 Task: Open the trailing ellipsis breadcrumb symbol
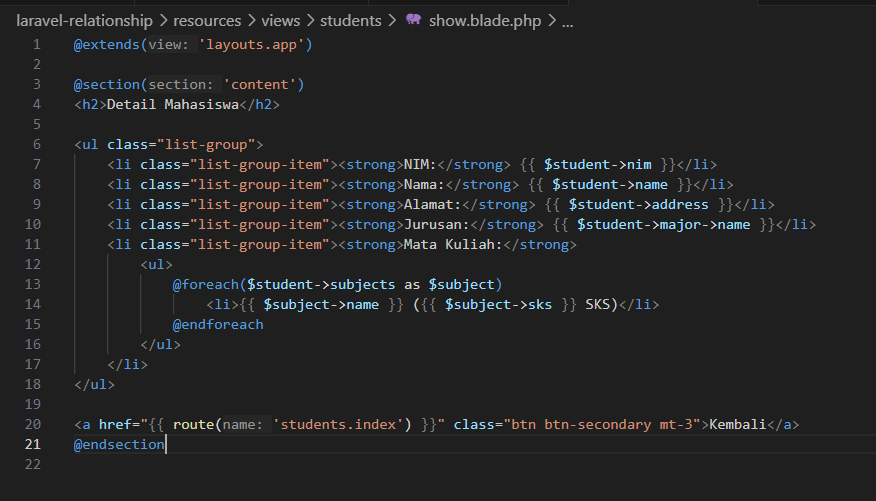568,20
